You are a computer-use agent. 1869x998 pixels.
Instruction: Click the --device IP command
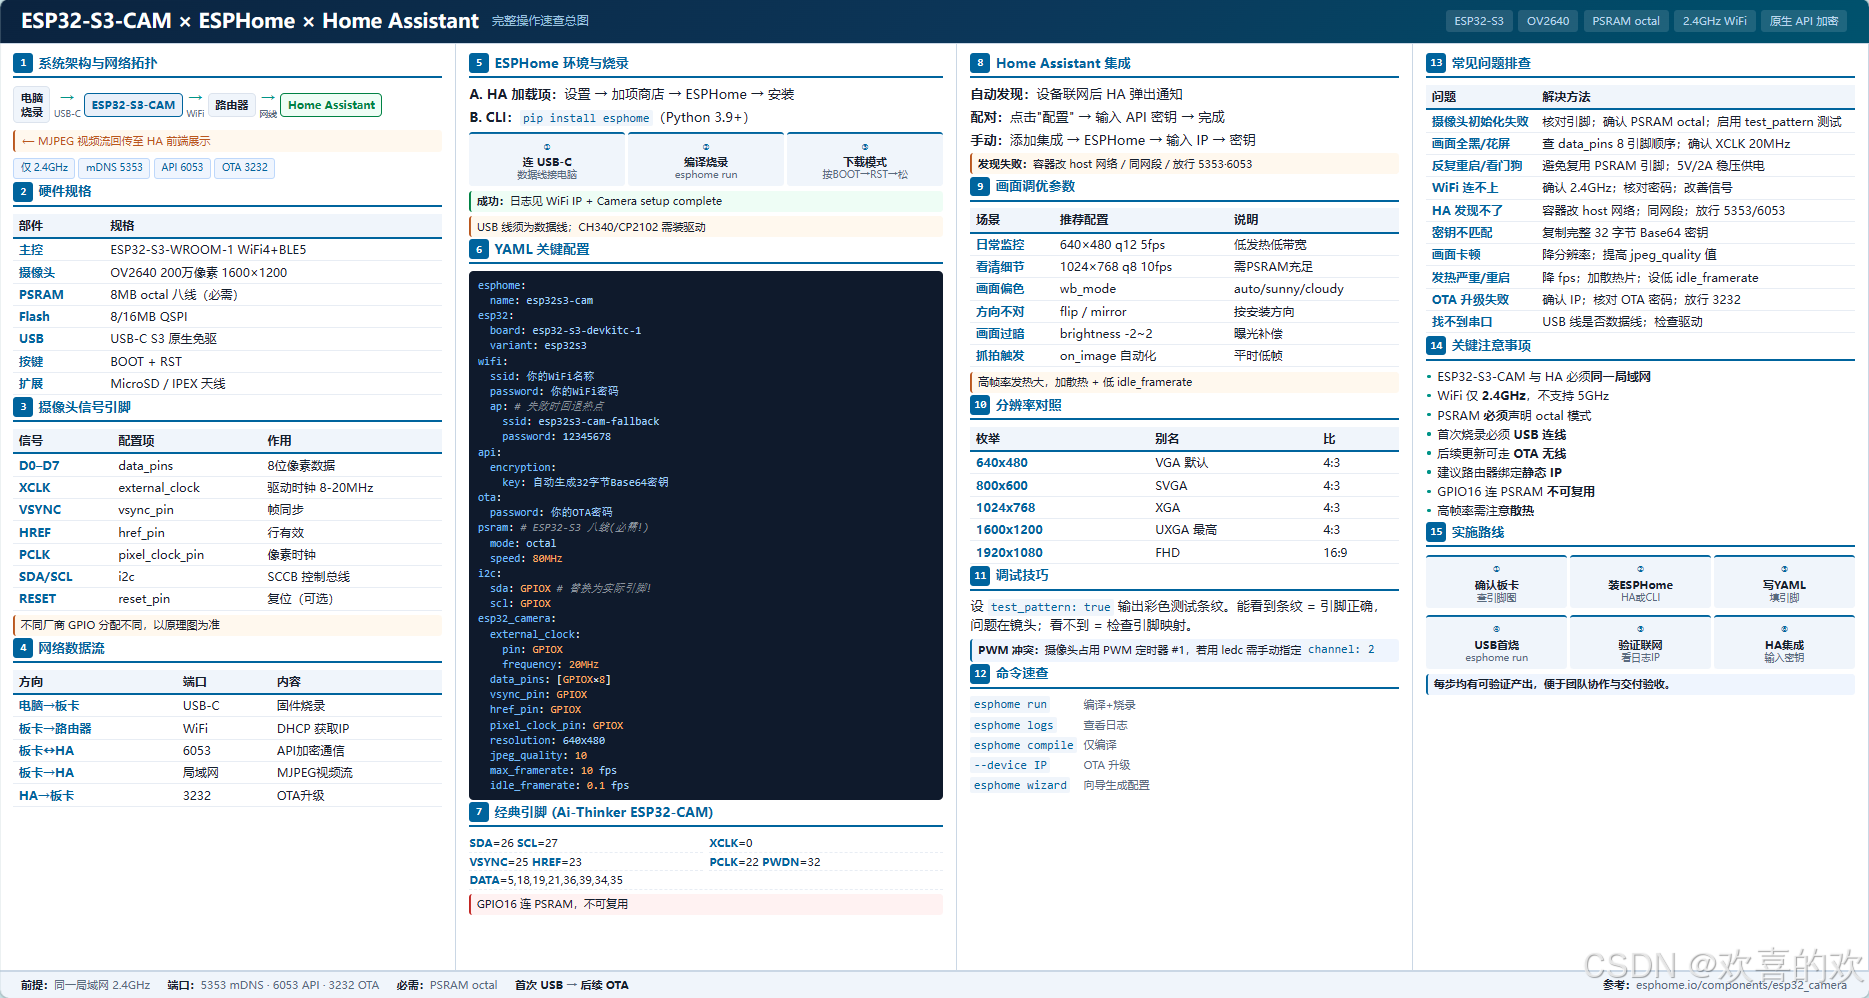1010,765
